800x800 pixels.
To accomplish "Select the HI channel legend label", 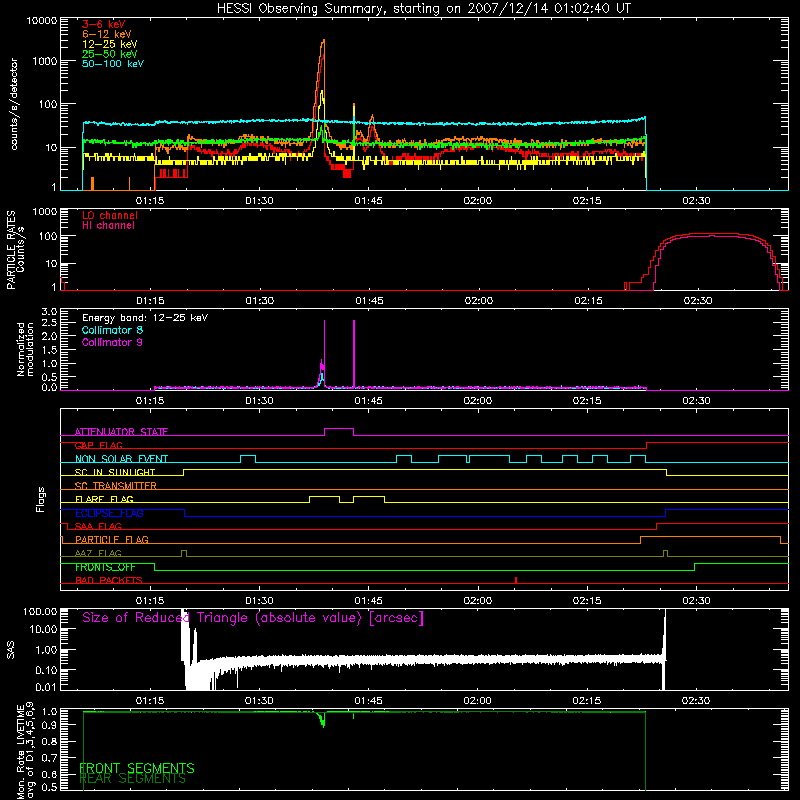I will 108,226.
